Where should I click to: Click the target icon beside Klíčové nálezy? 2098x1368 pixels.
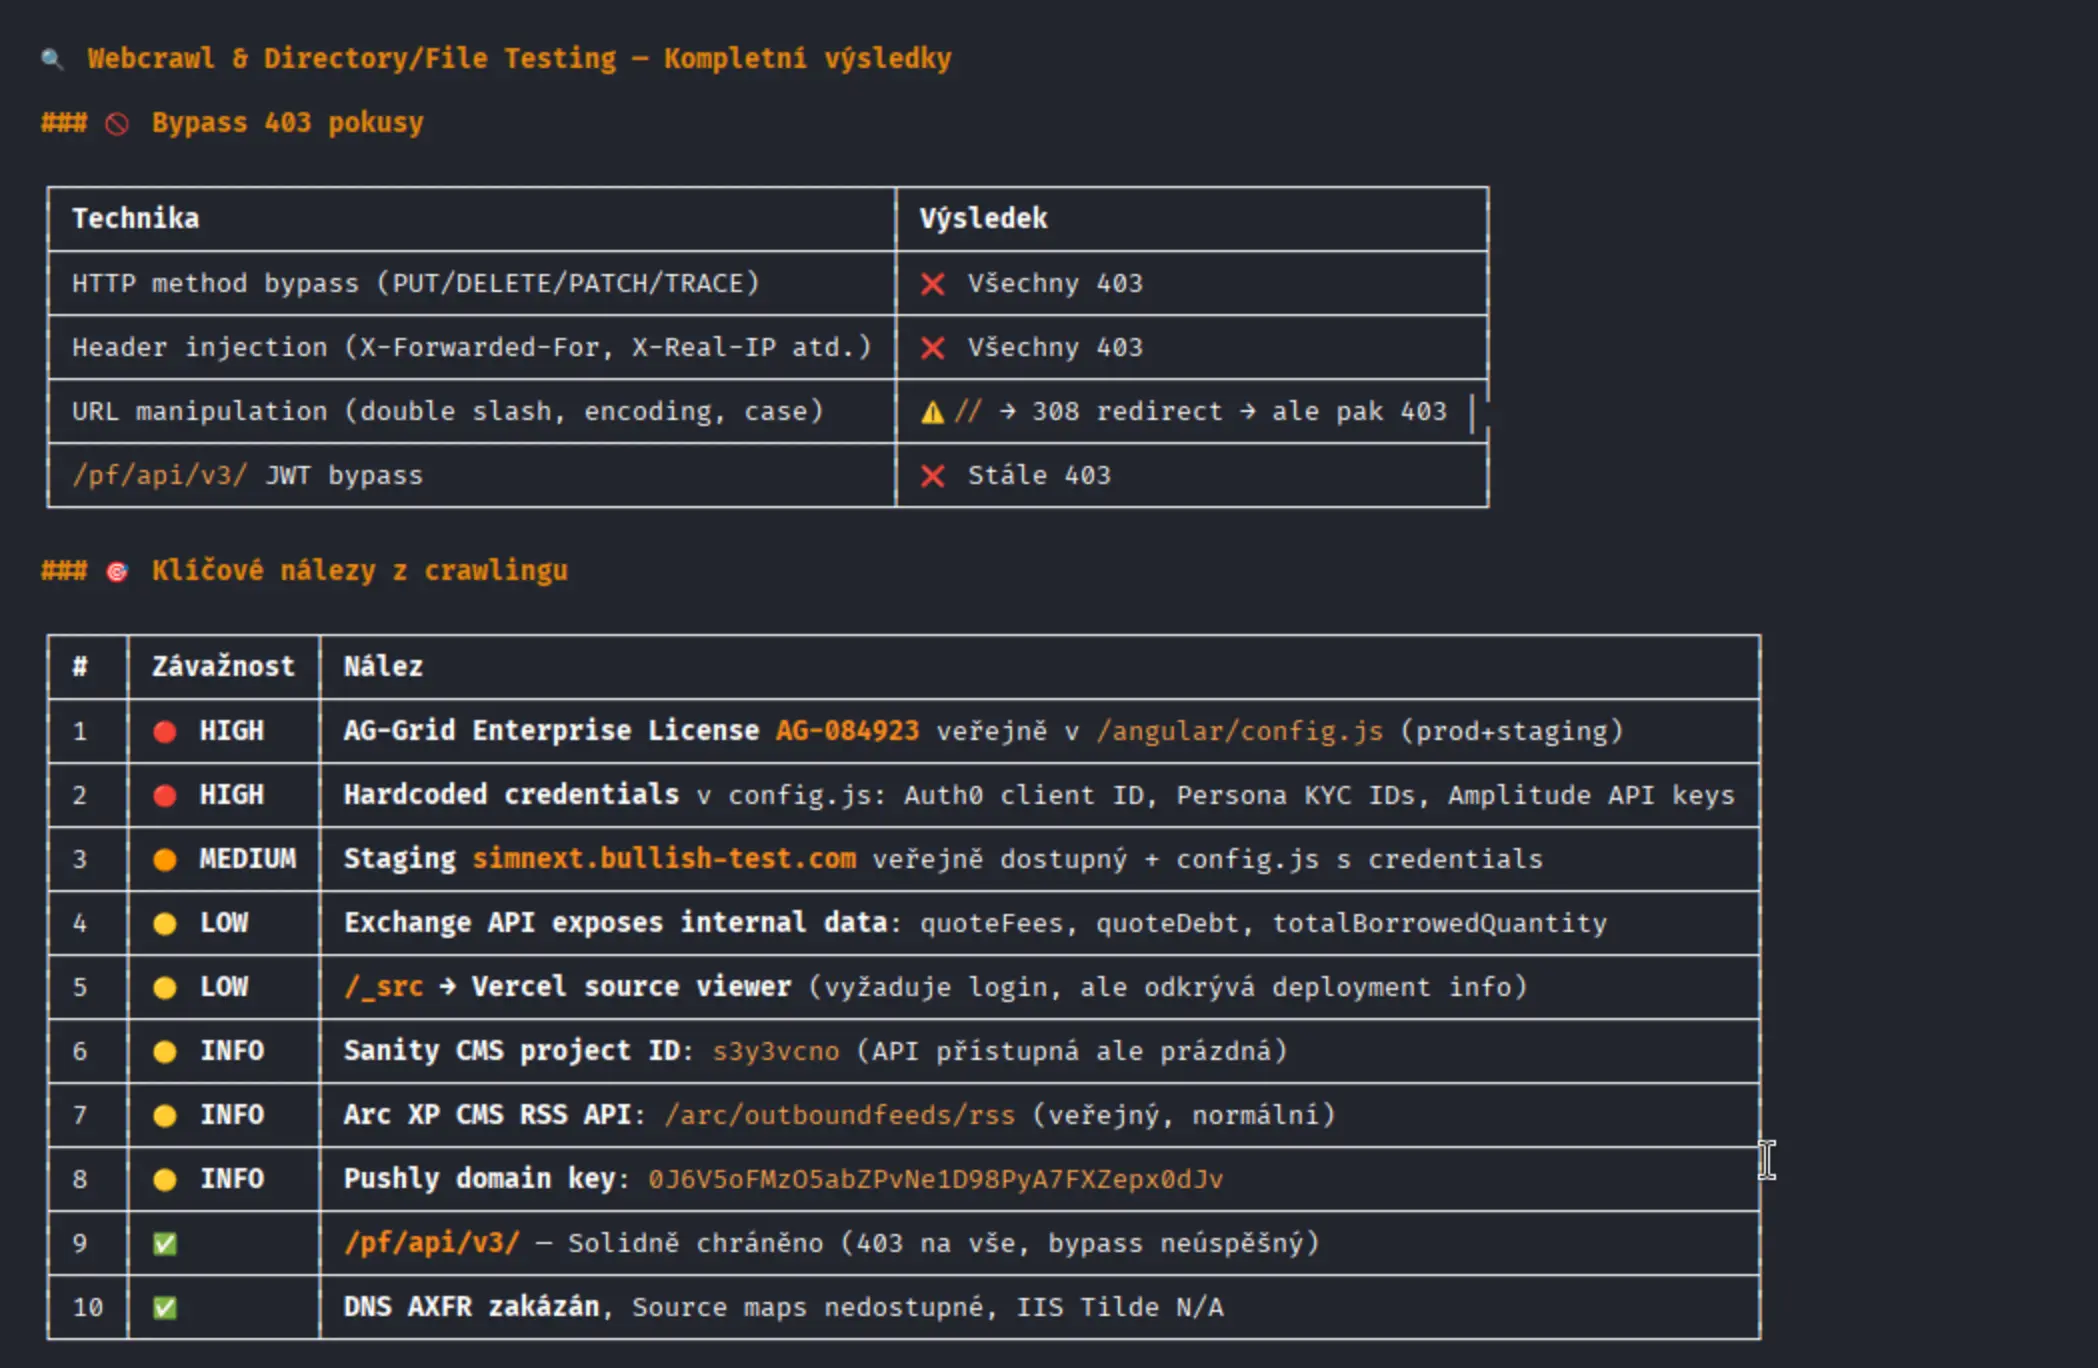(117, 571)
